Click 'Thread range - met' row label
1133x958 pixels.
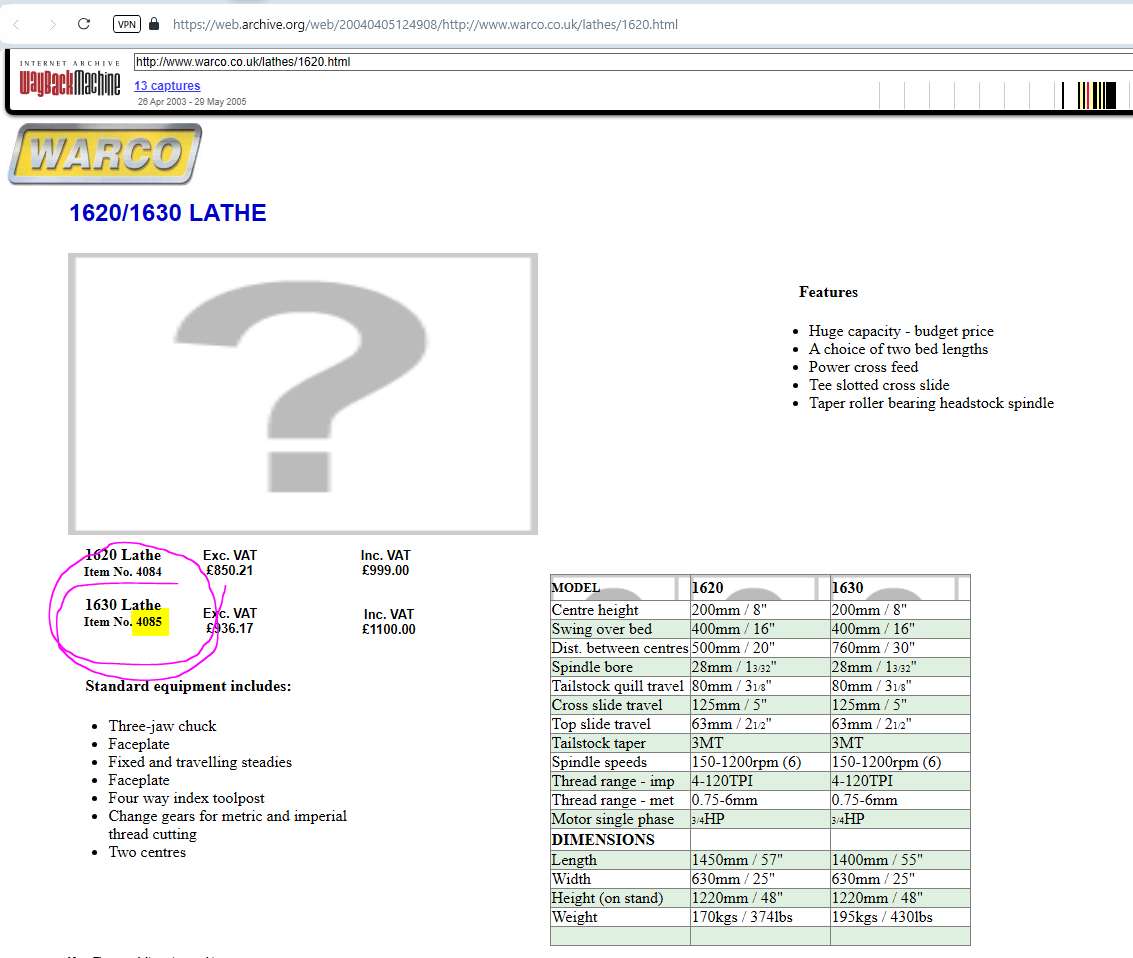tap(613, 801)
